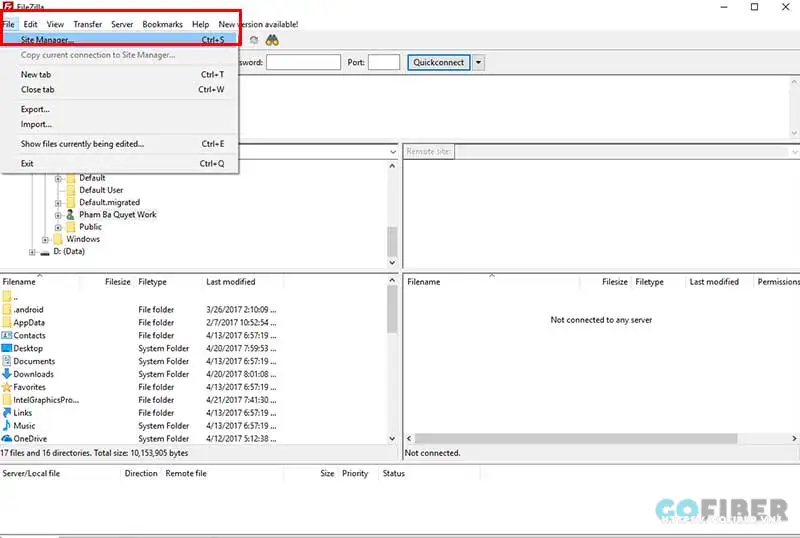800x538 pixels.
Task: Open the Edit menu
Action: tap(30, 24)
